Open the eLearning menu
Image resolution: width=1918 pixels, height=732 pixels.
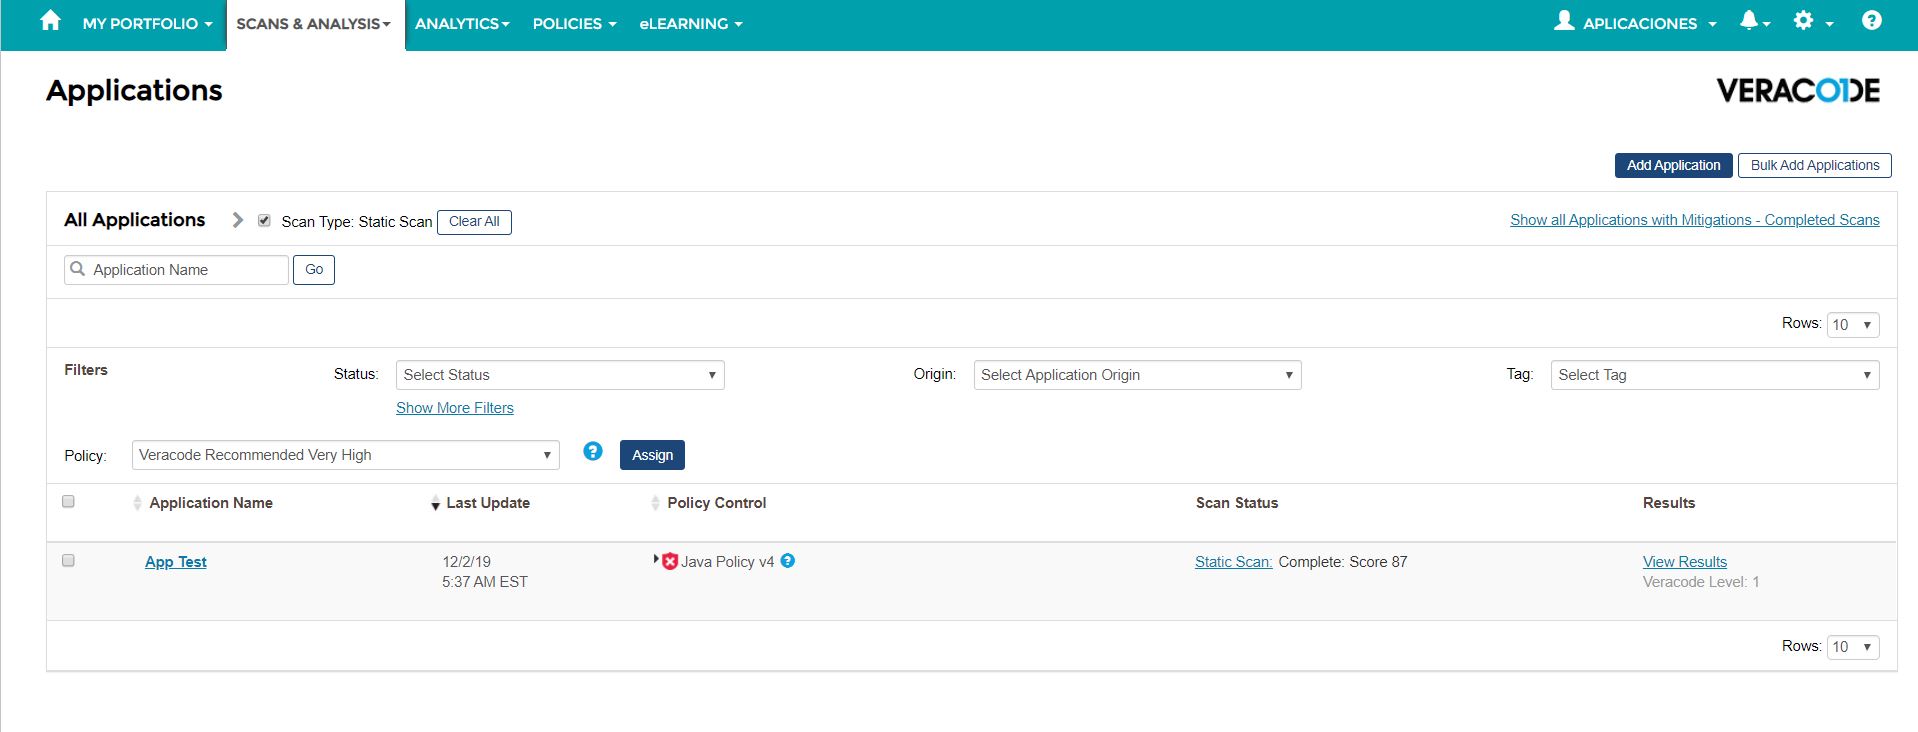(691, 23)
